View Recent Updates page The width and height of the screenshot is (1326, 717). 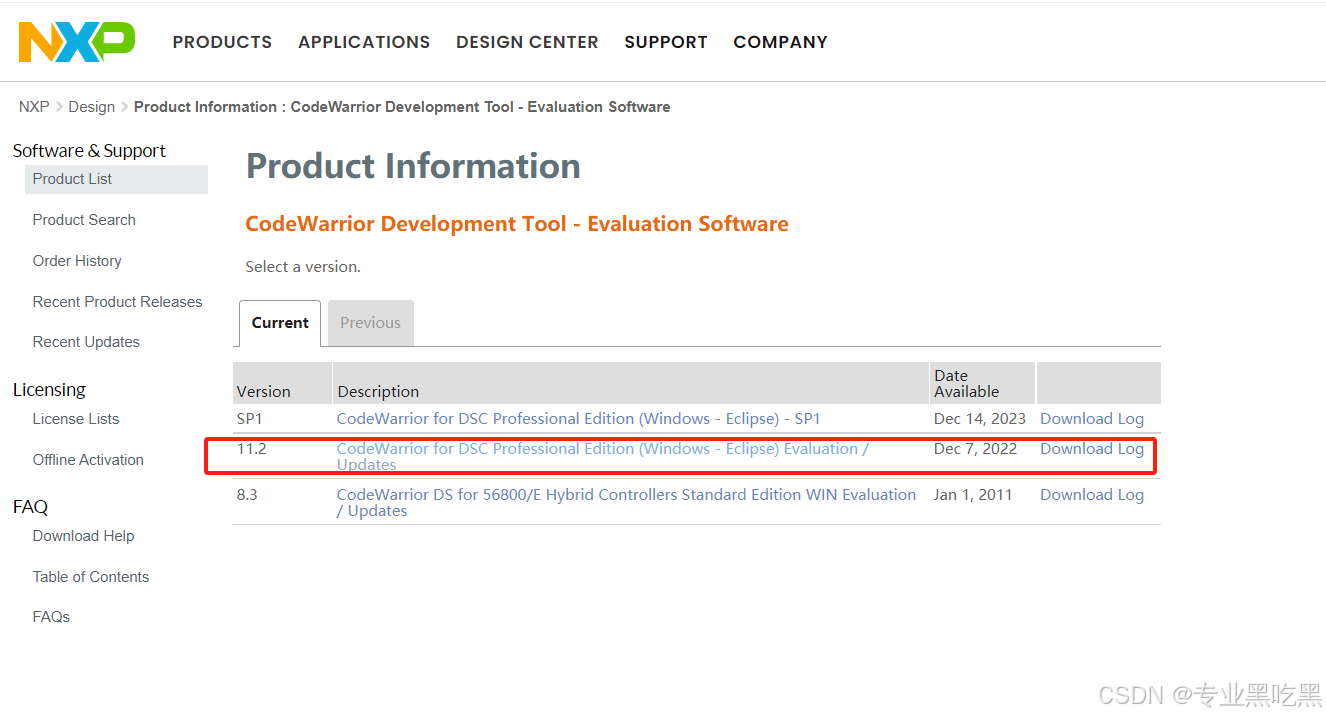tap(86, 342)
